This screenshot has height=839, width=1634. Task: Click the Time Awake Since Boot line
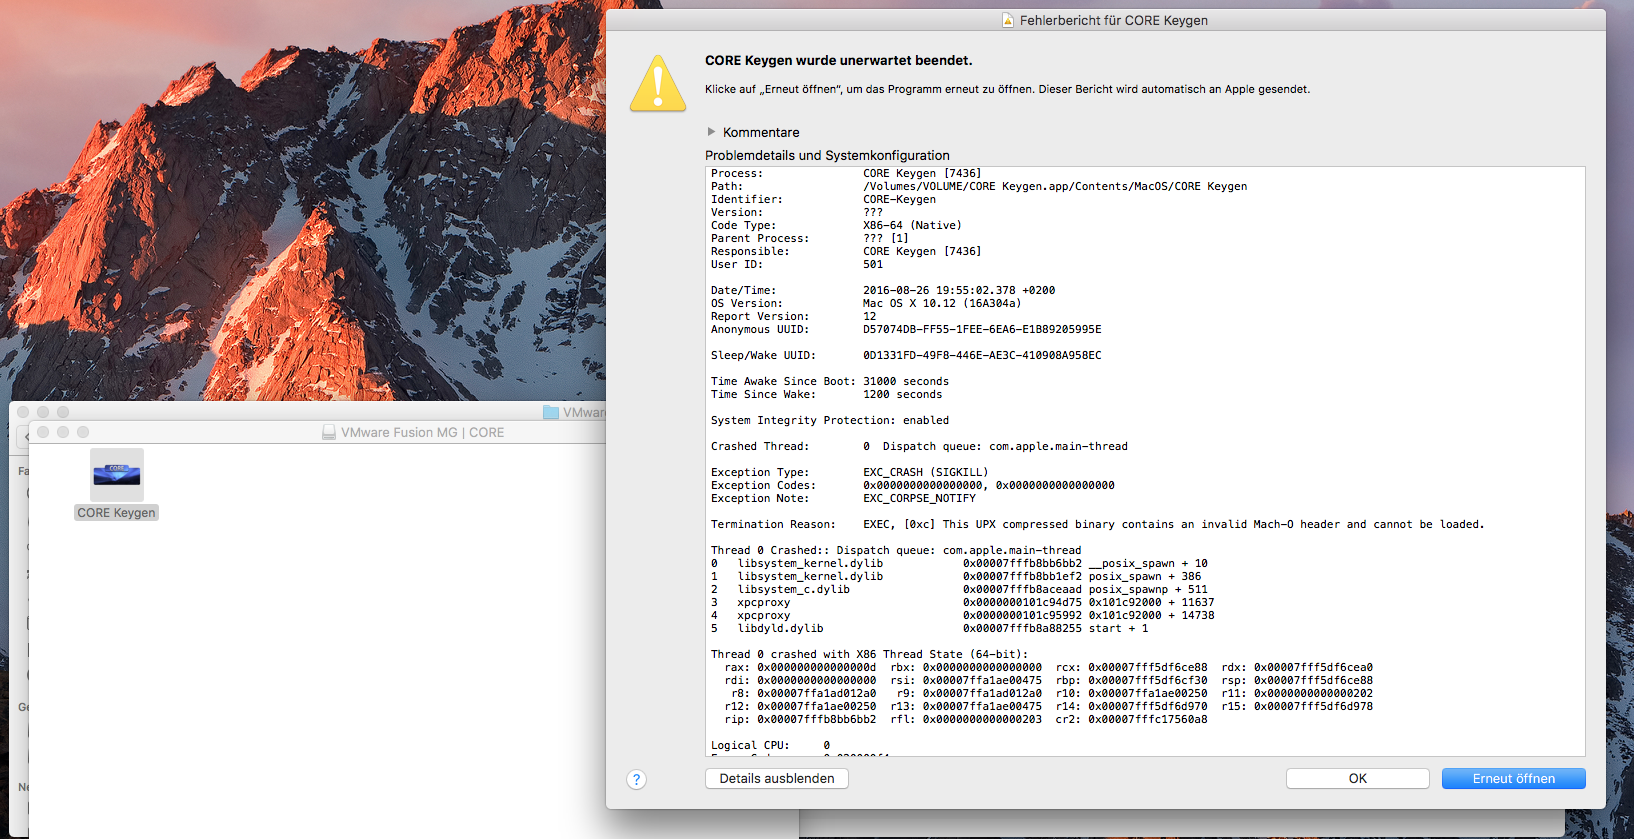[x=830, y=381]
